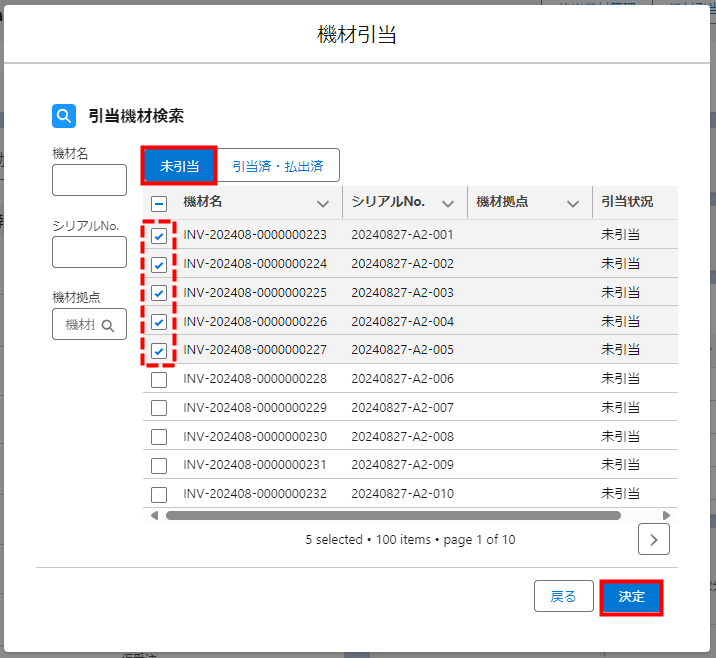
Task: Switch to the 引当済・払出済 tab
Action: click(x=278, y=165)
